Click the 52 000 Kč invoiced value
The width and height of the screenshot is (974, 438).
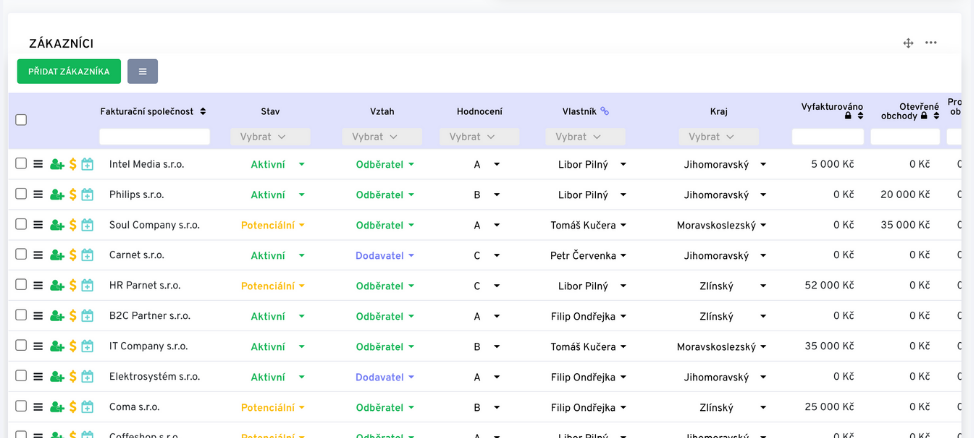829,286
